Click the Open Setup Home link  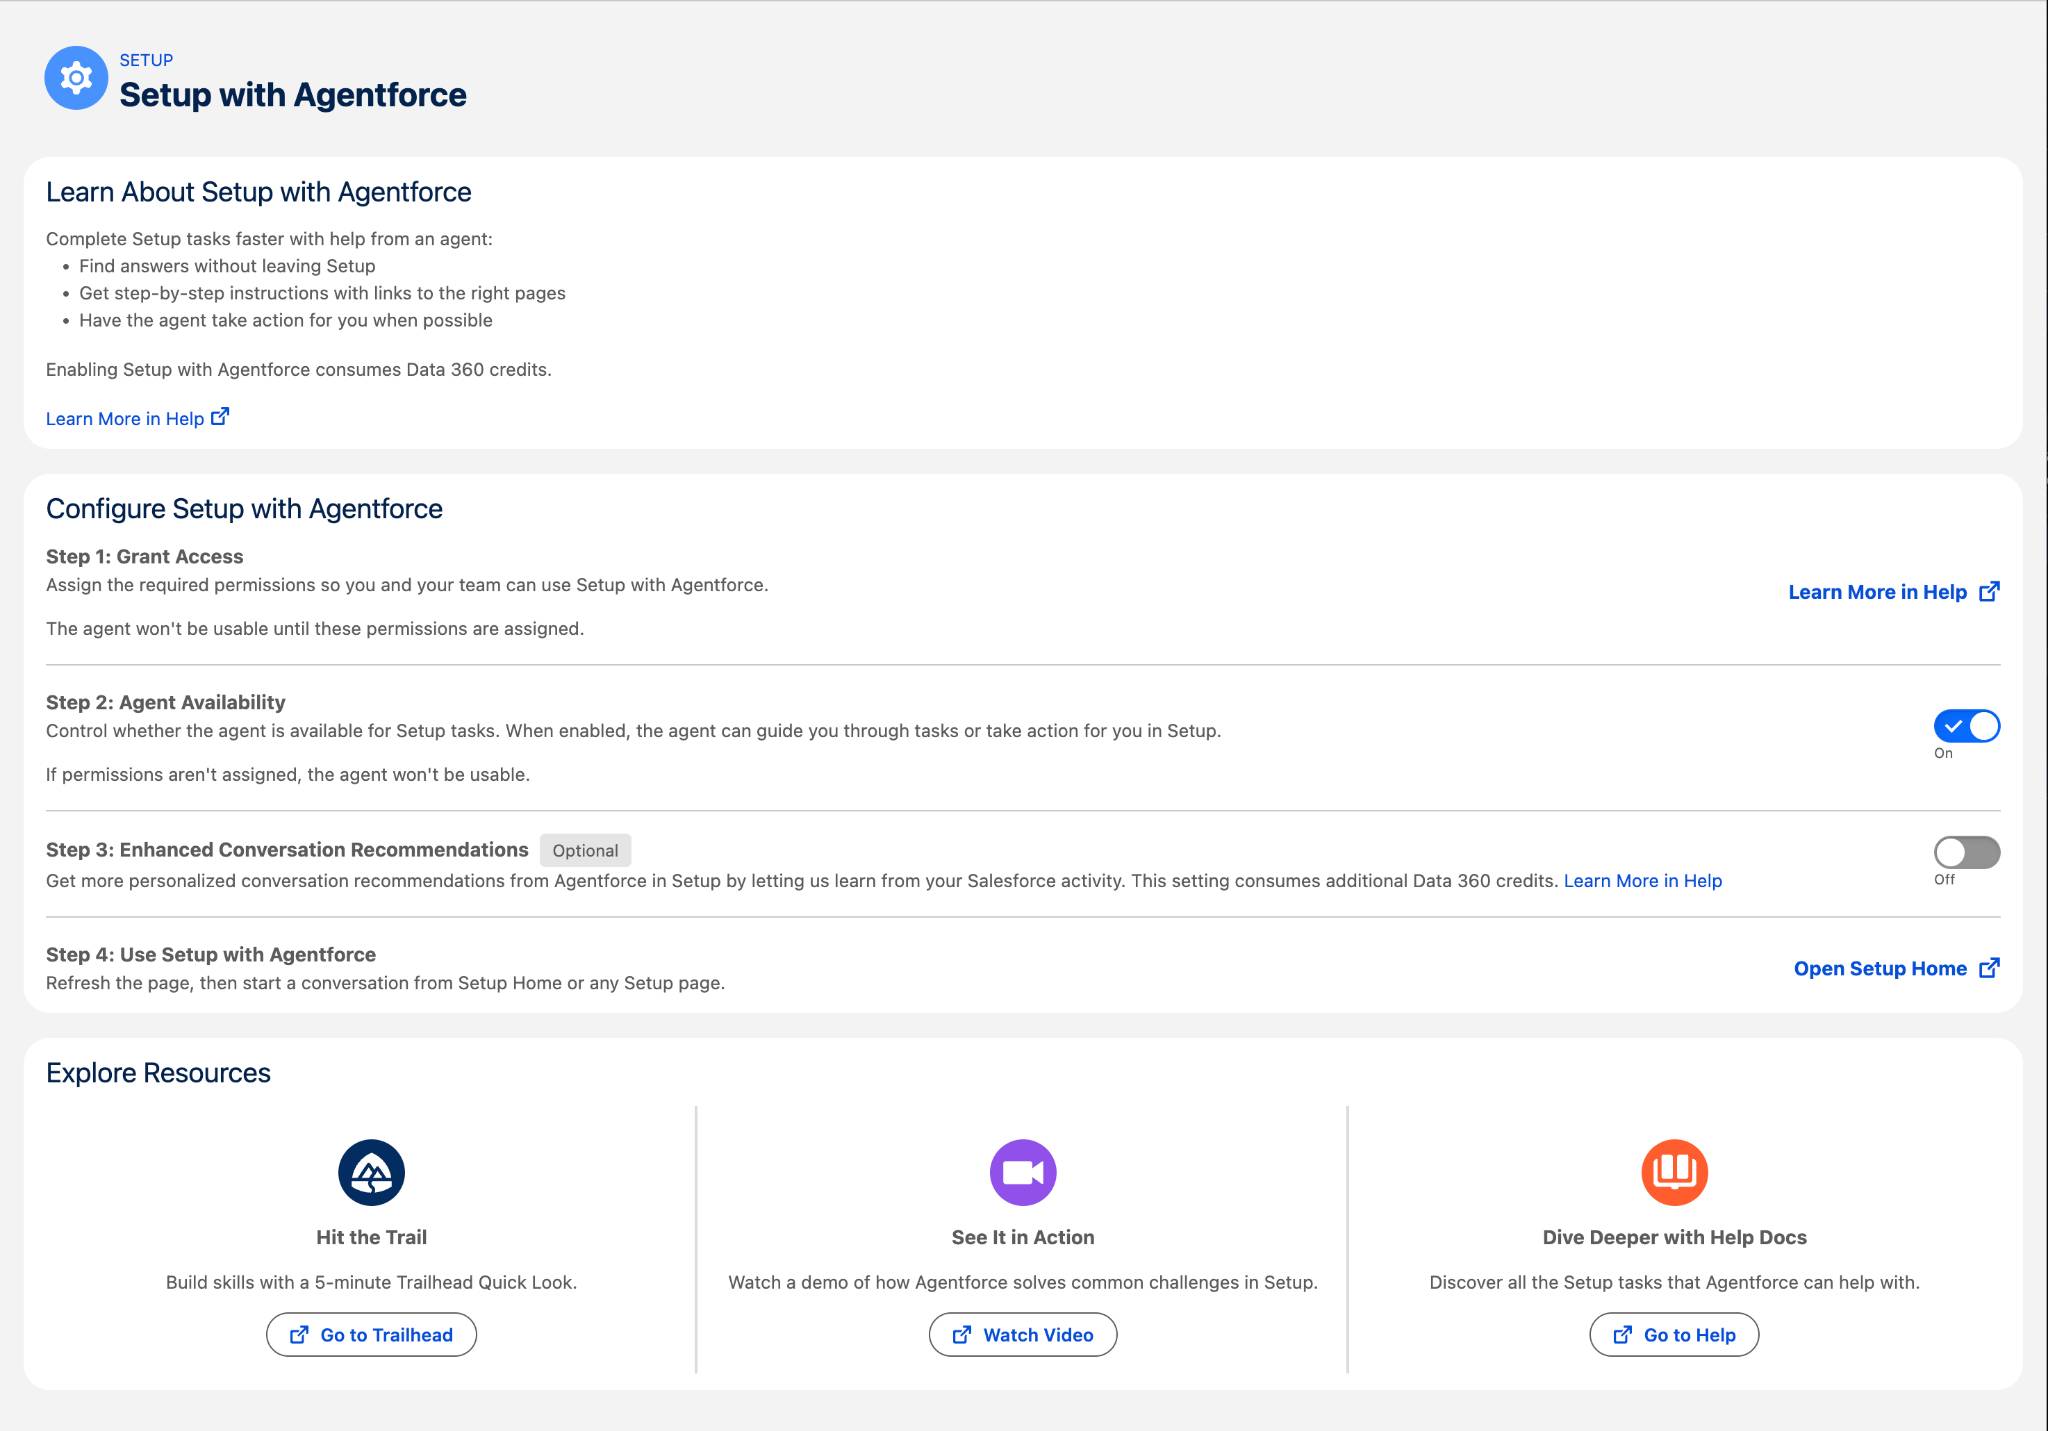coord(1897,968)
